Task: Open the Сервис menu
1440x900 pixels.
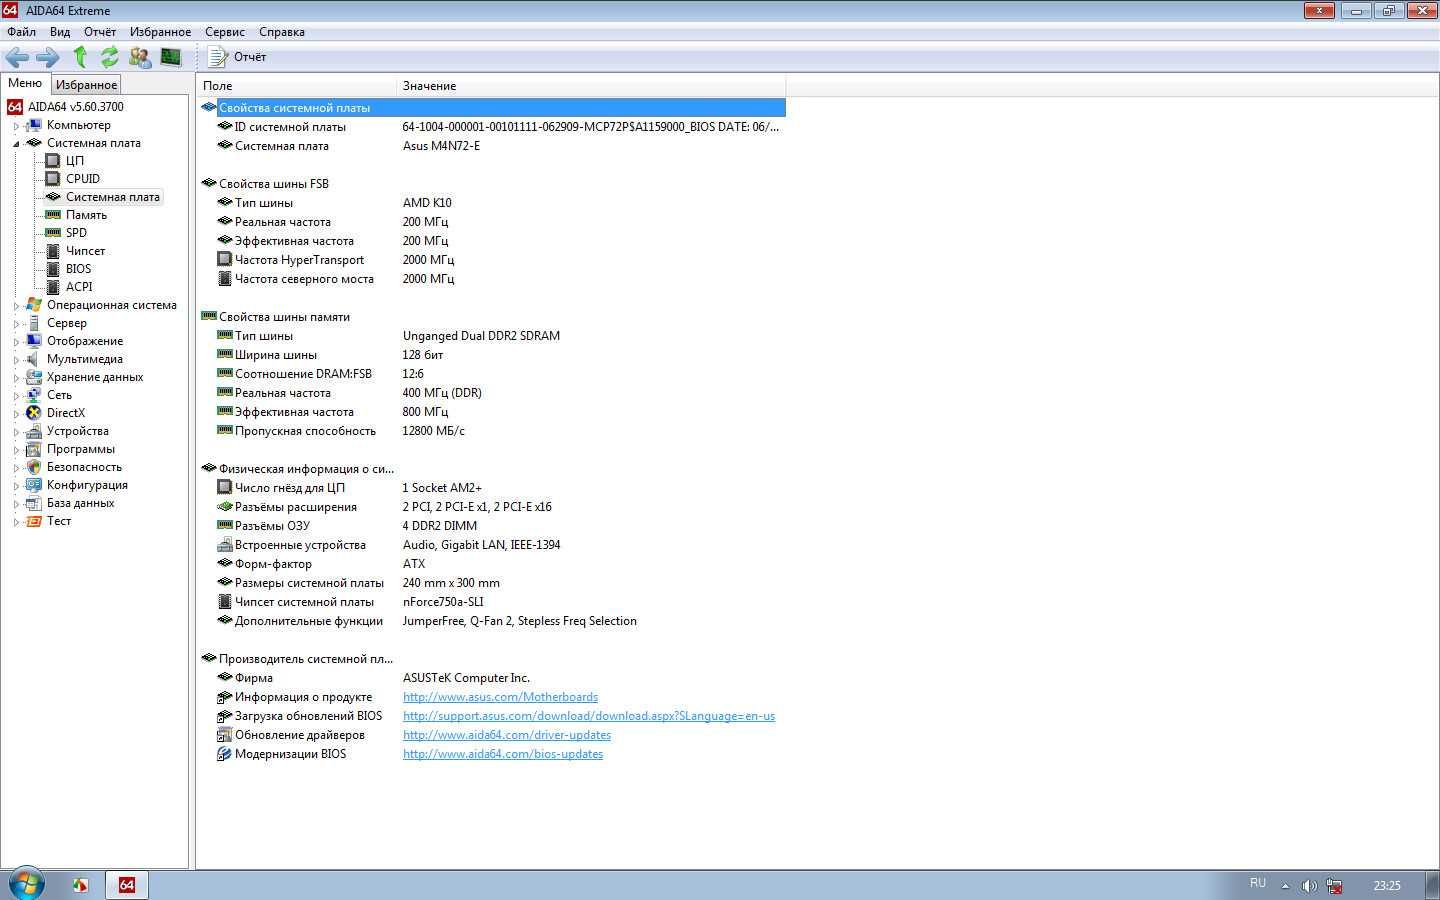Action: tap(225, 32)
